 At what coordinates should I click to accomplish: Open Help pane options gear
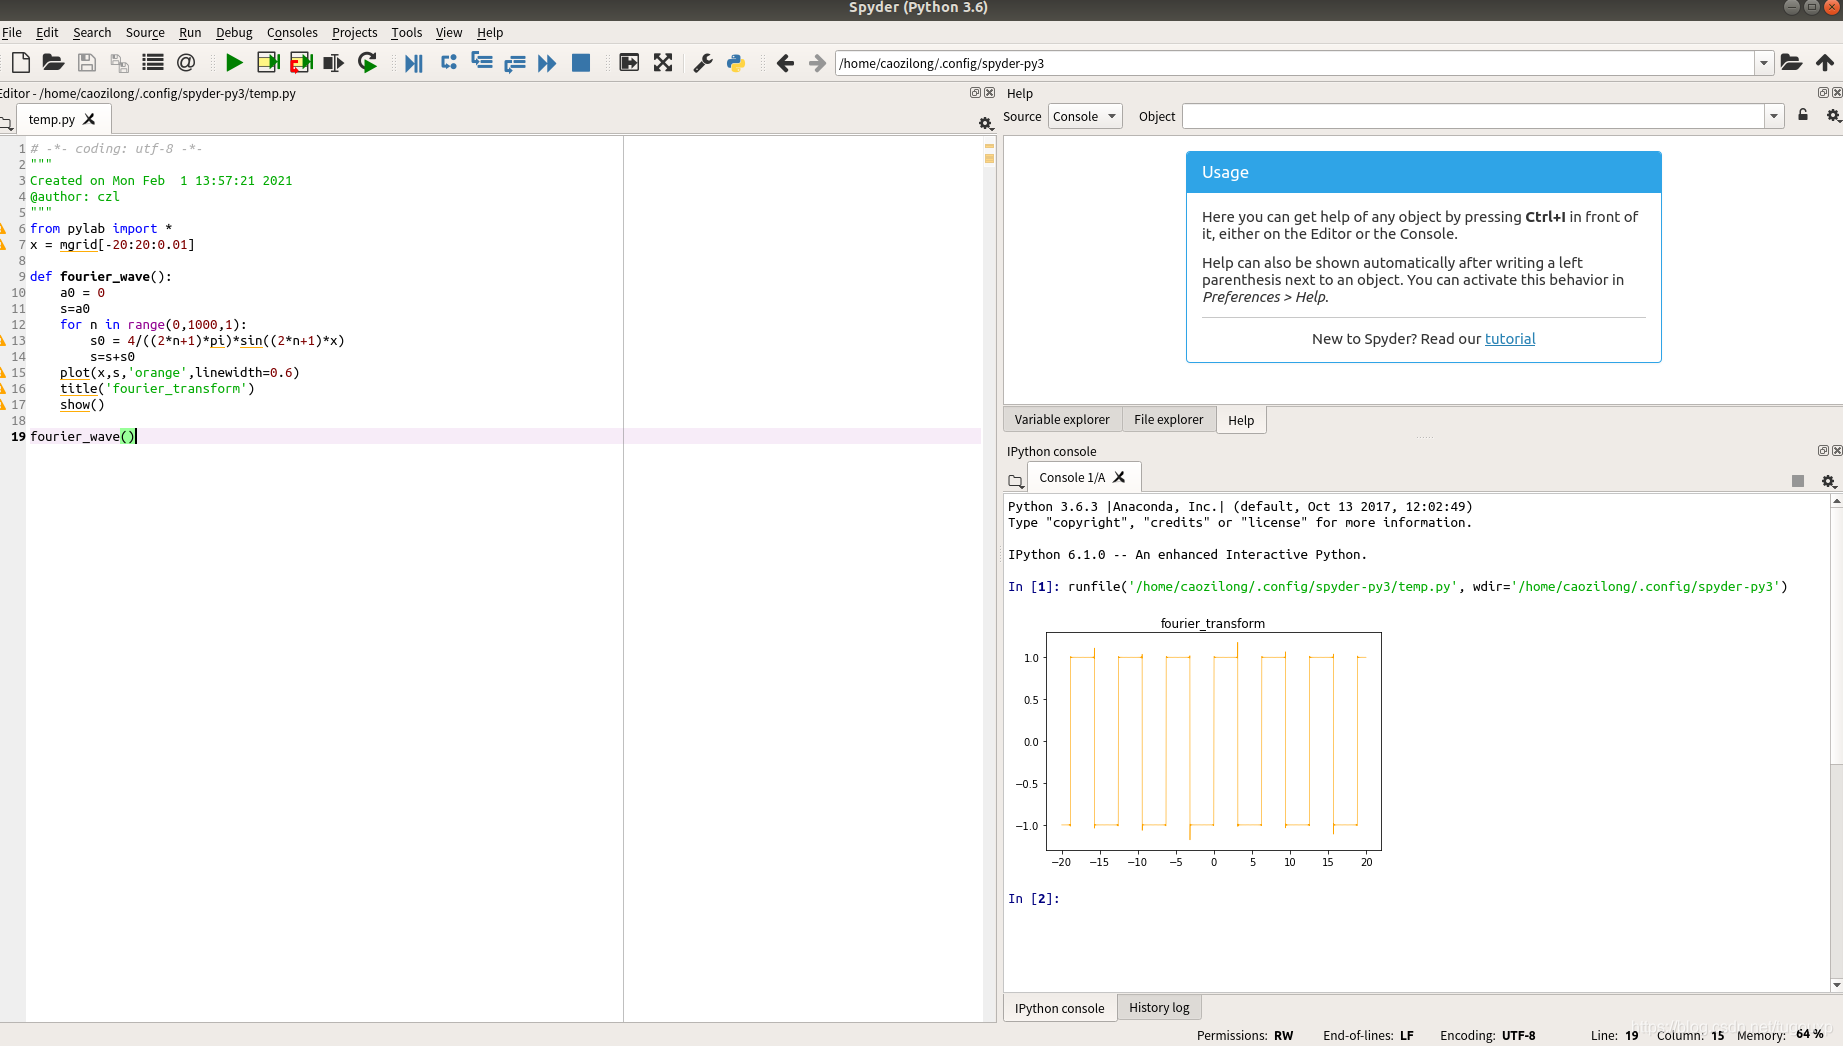click(1833, 116)
